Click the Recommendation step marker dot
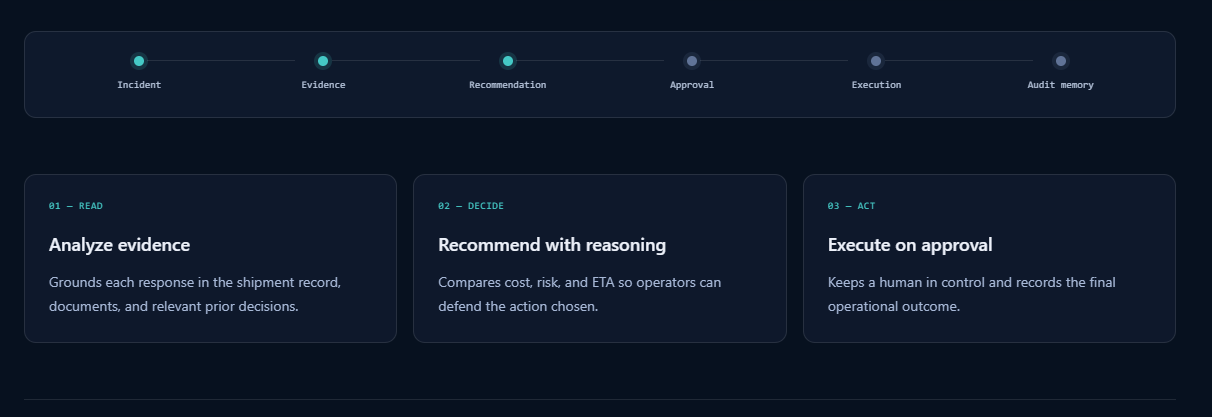1212x417 pixels. pos(508,61)
